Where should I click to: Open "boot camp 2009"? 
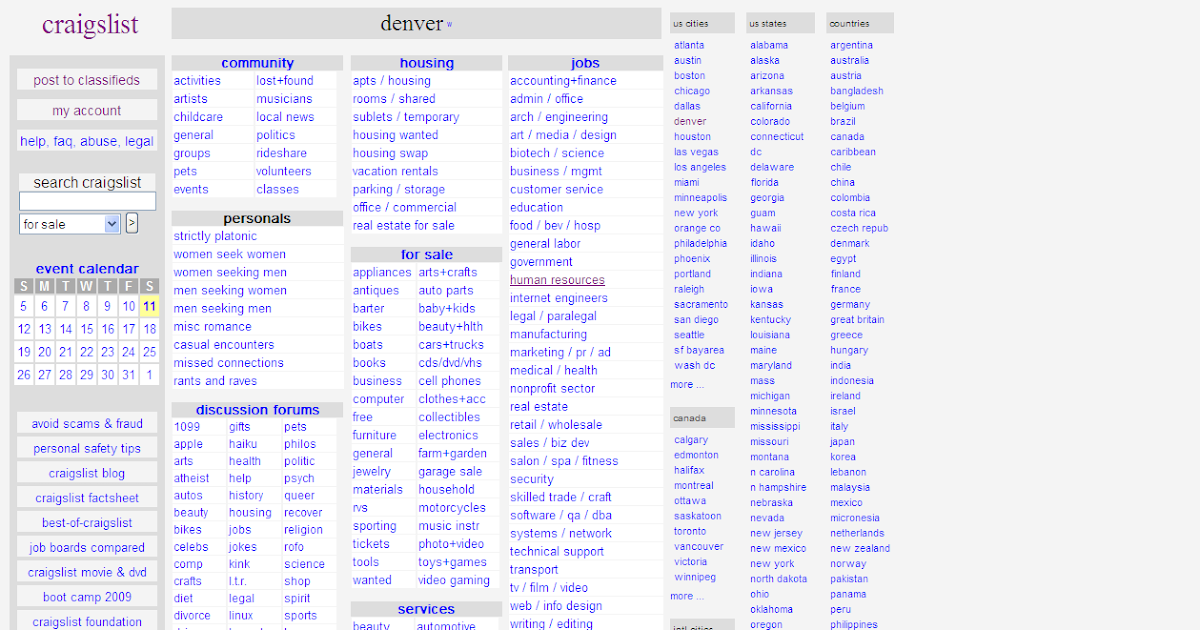click(86, 596)
